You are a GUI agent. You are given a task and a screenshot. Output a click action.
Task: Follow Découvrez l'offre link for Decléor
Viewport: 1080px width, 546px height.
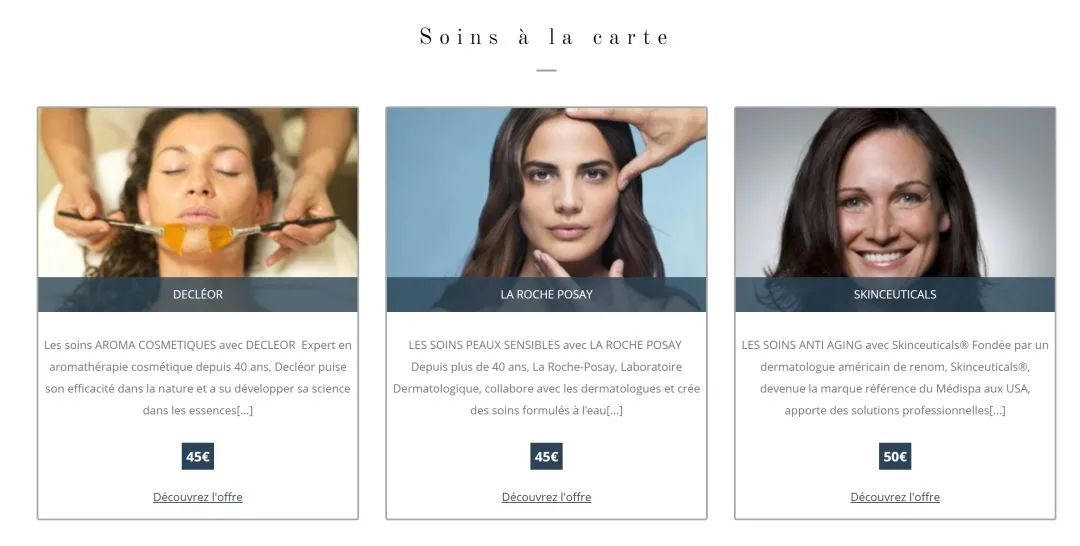pyautogui.click(x=198, y=497)
